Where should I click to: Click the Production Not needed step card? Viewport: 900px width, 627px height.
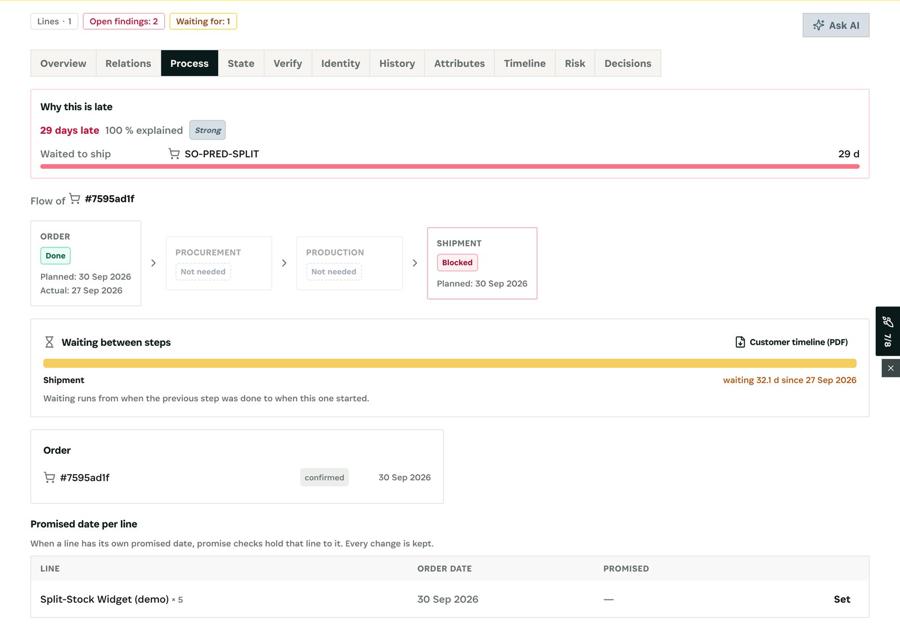350,263
